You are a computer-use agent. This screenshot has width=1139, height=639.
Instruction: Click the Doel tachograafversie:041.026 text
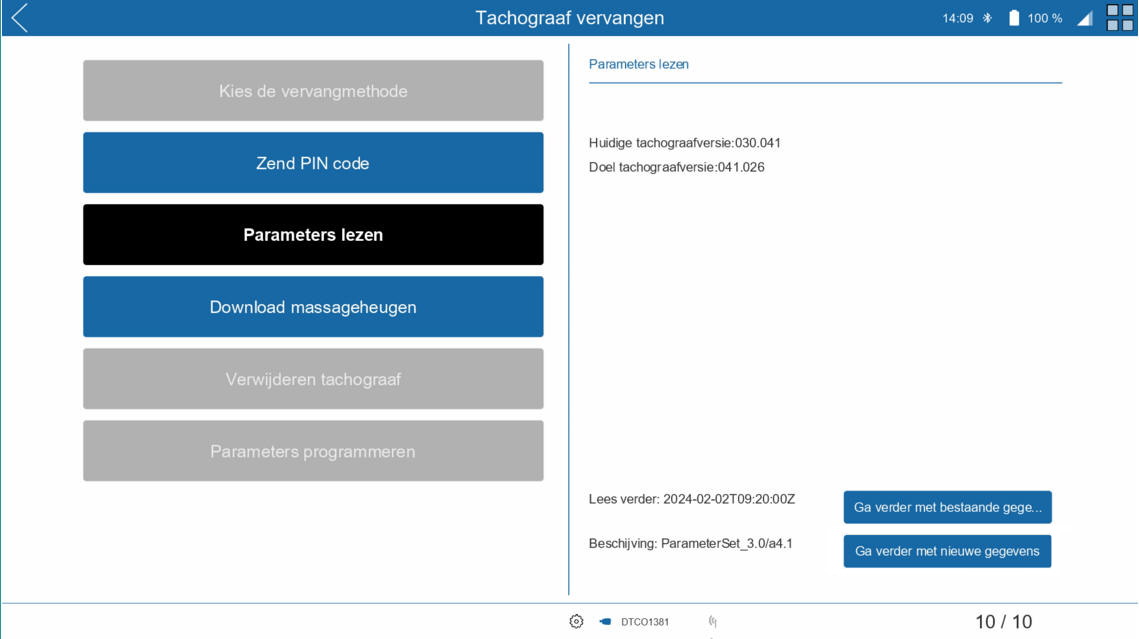coord(676,167)
